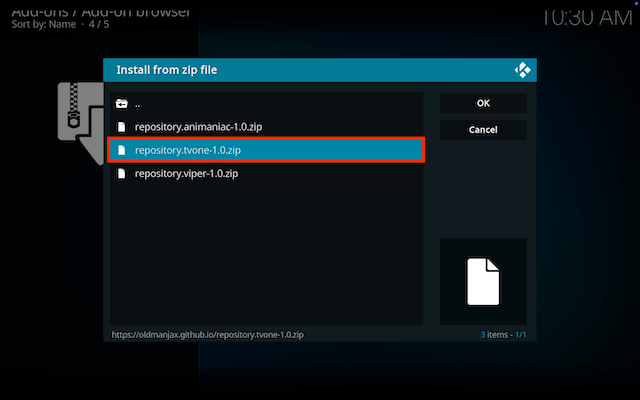Click the 10:30 AM clock
This screenshot has height=400, width=640.
point(587,17)
